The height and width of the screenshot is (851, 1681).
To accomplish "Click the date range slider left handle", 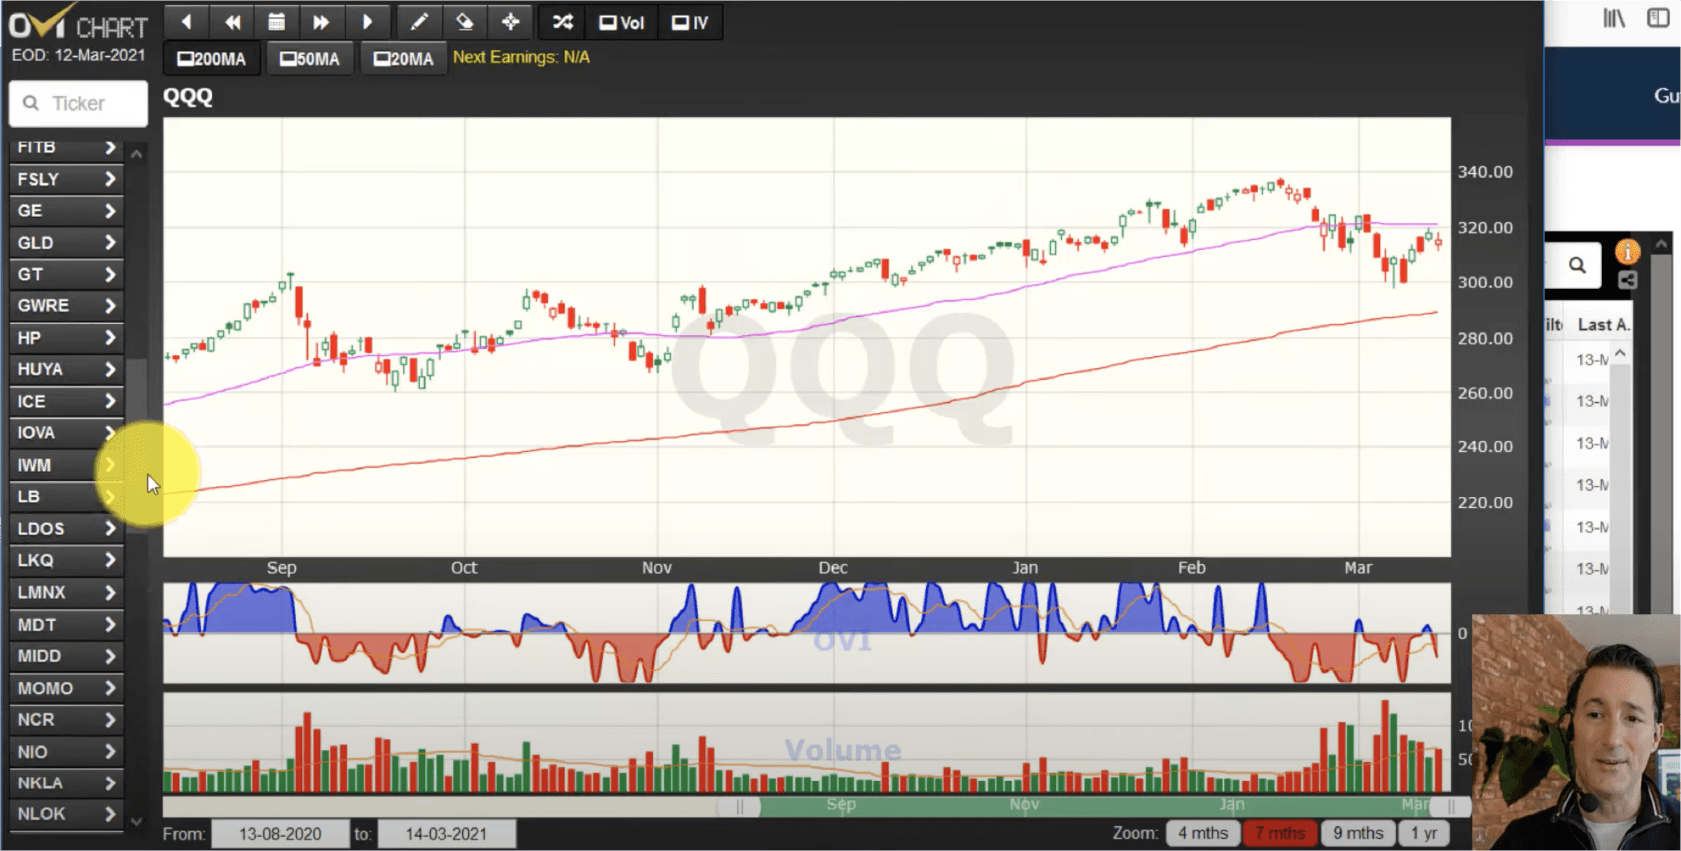I will click(740, 806).
